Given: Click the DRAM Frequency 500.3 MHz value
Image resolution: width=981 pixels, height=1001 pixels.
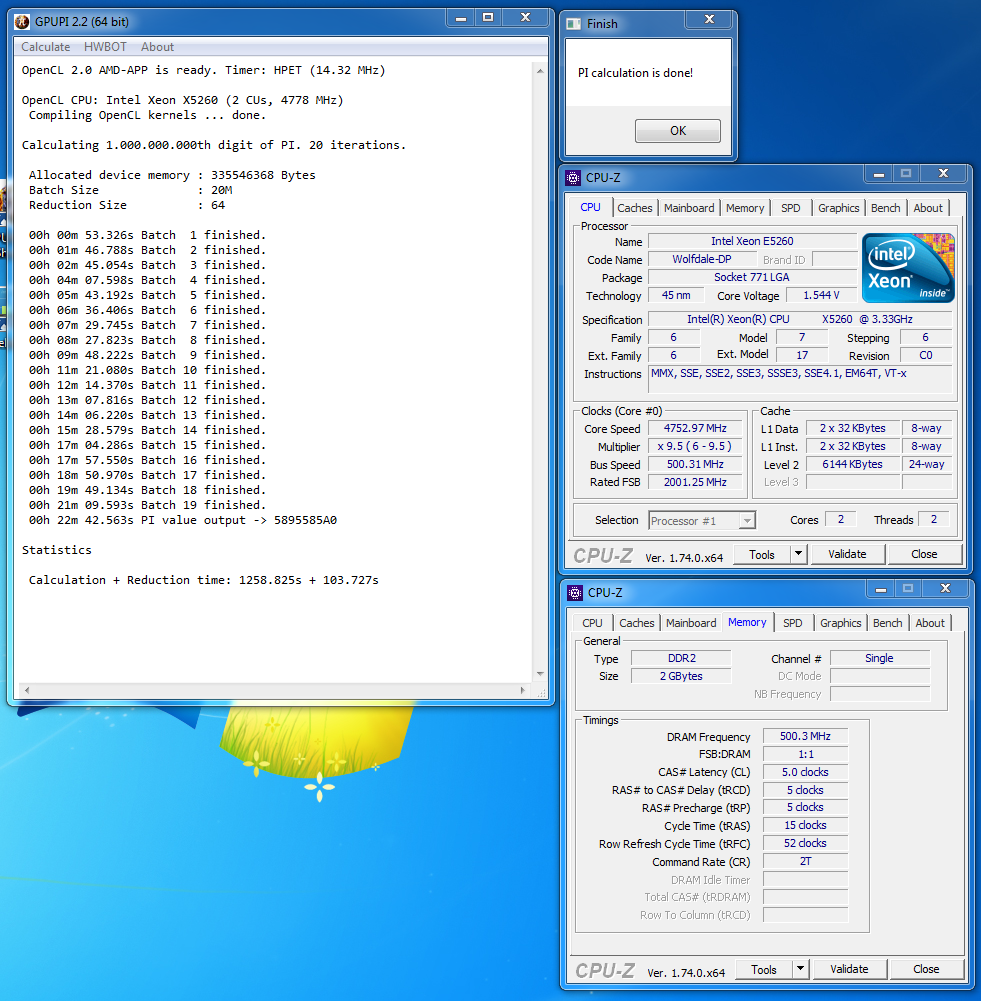Looking at the screenshot, I should (805, 736).
